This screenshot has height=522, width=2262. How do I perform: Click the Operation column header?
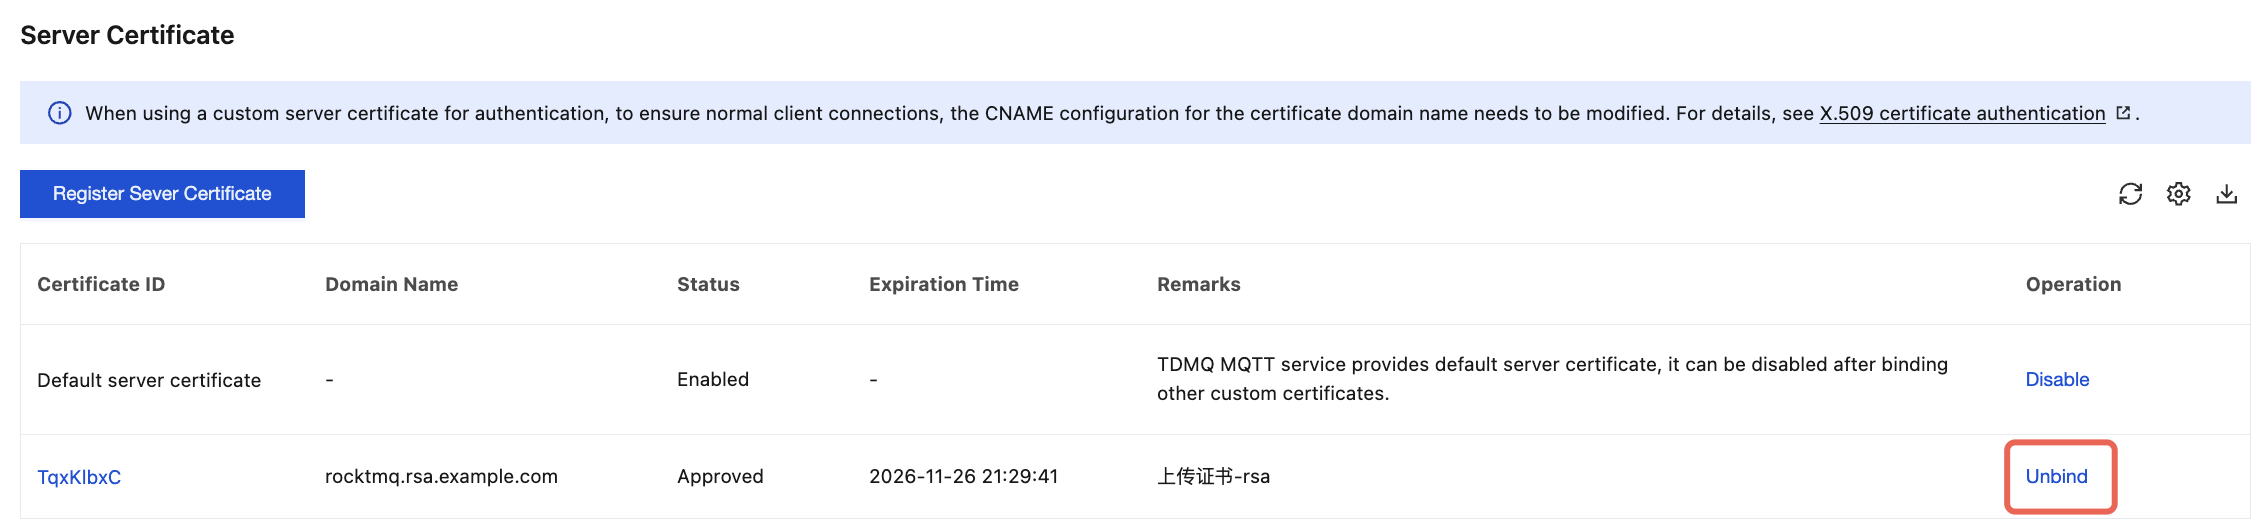coord(2073,284)
